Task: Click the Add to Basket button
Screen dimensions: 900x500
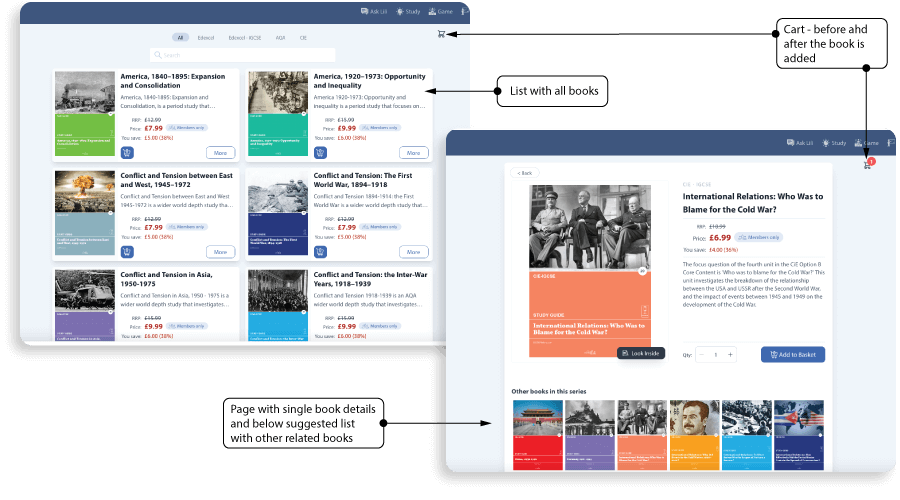Action: tap(793, 355)
